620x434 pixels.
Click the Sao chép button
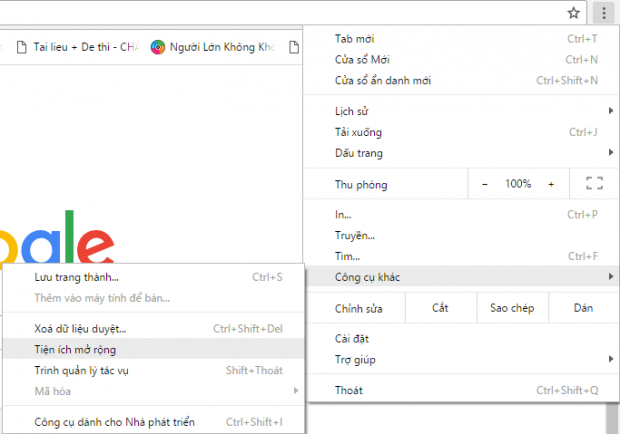pyautogui.click(x=511, y=308)
